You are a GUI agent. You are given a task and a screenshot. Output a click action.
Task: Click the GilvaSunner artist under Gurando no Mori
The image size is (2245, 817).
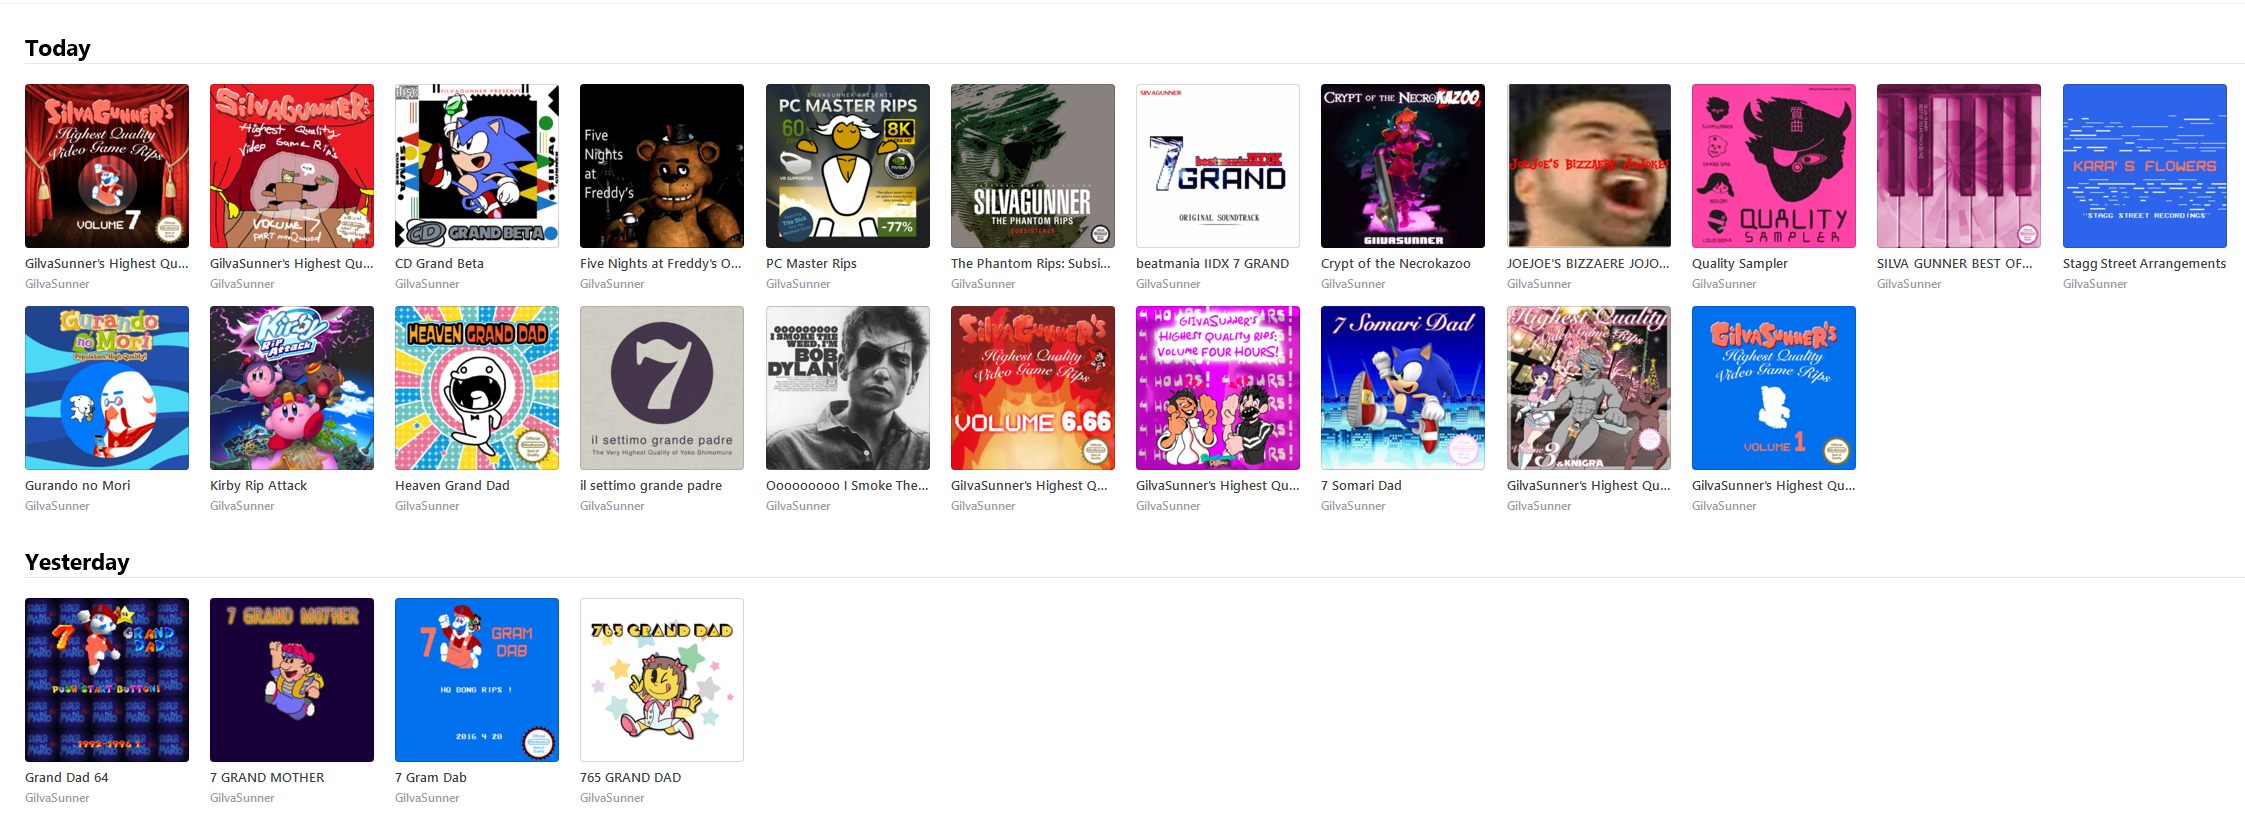57,506
